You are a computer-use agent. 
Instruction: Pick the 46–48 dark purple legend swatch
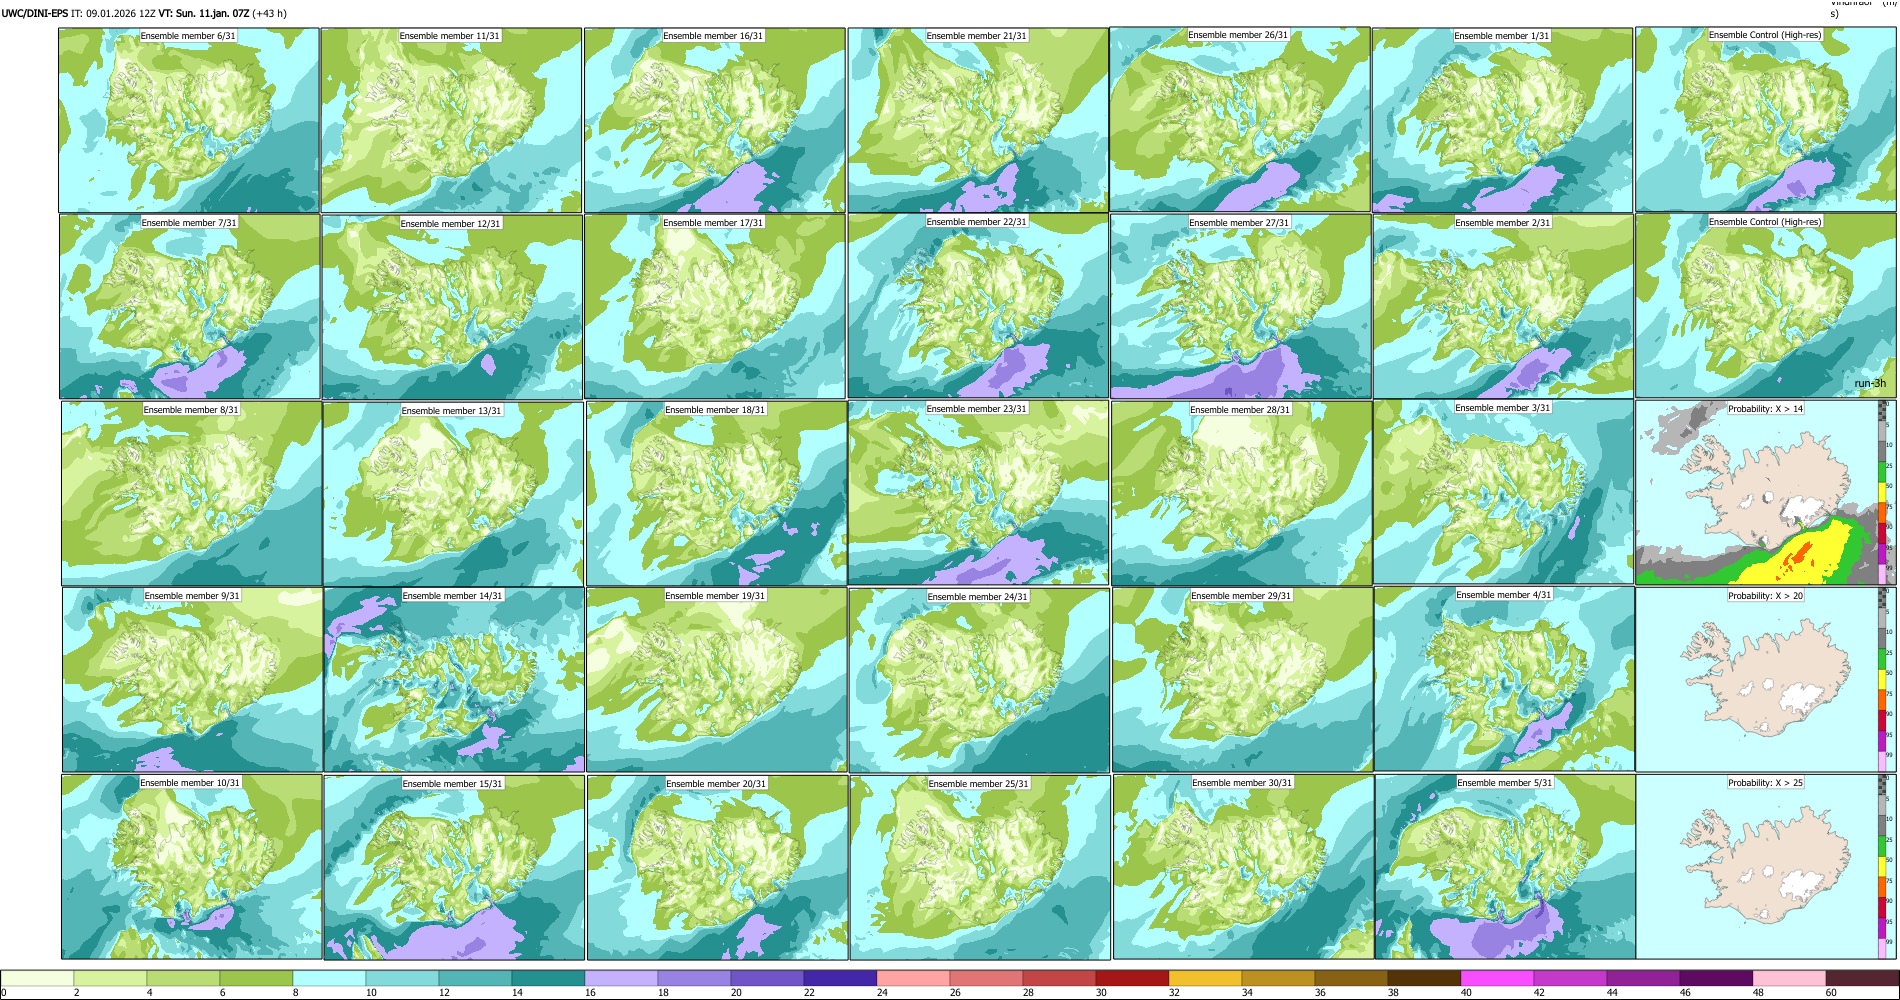(x=1716, y=978)
